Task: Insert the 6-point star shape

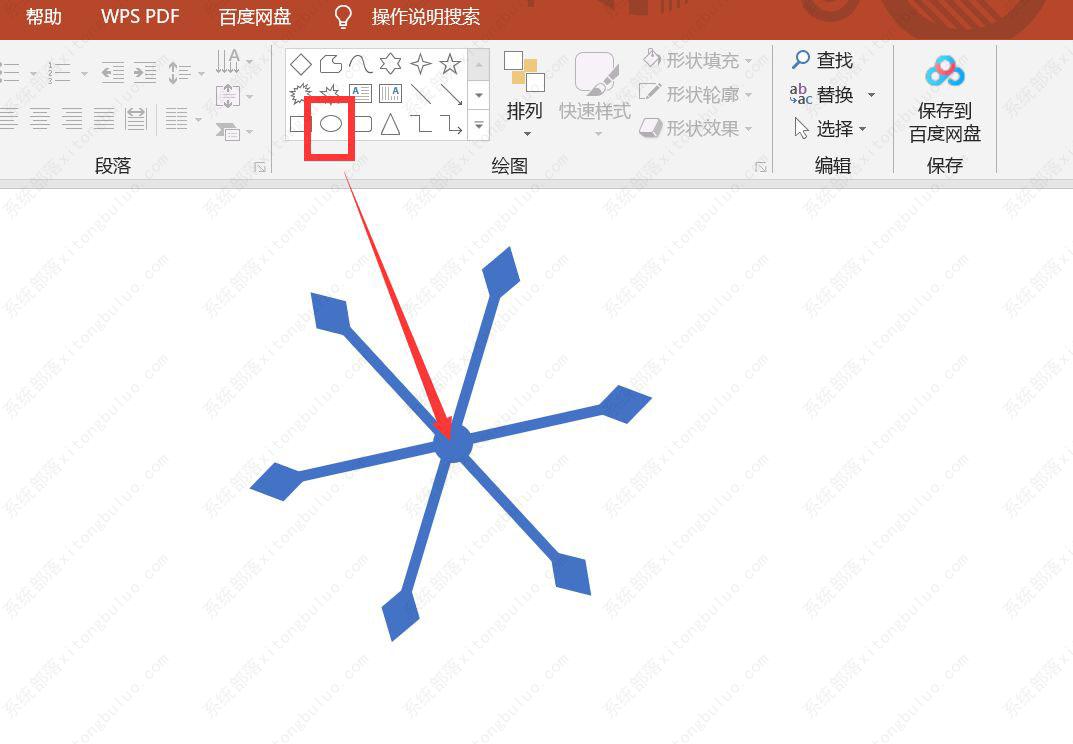Action: (390, 64)
